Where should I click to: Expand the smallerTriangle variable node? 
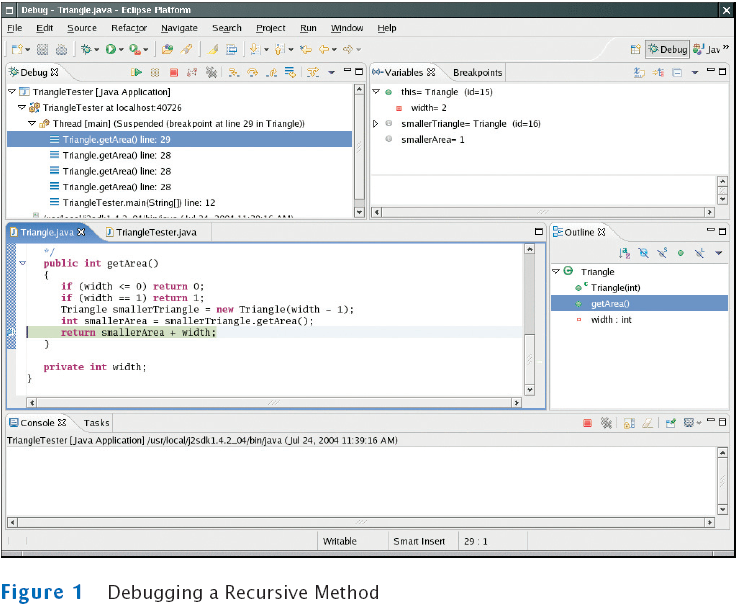click(376, 124)
